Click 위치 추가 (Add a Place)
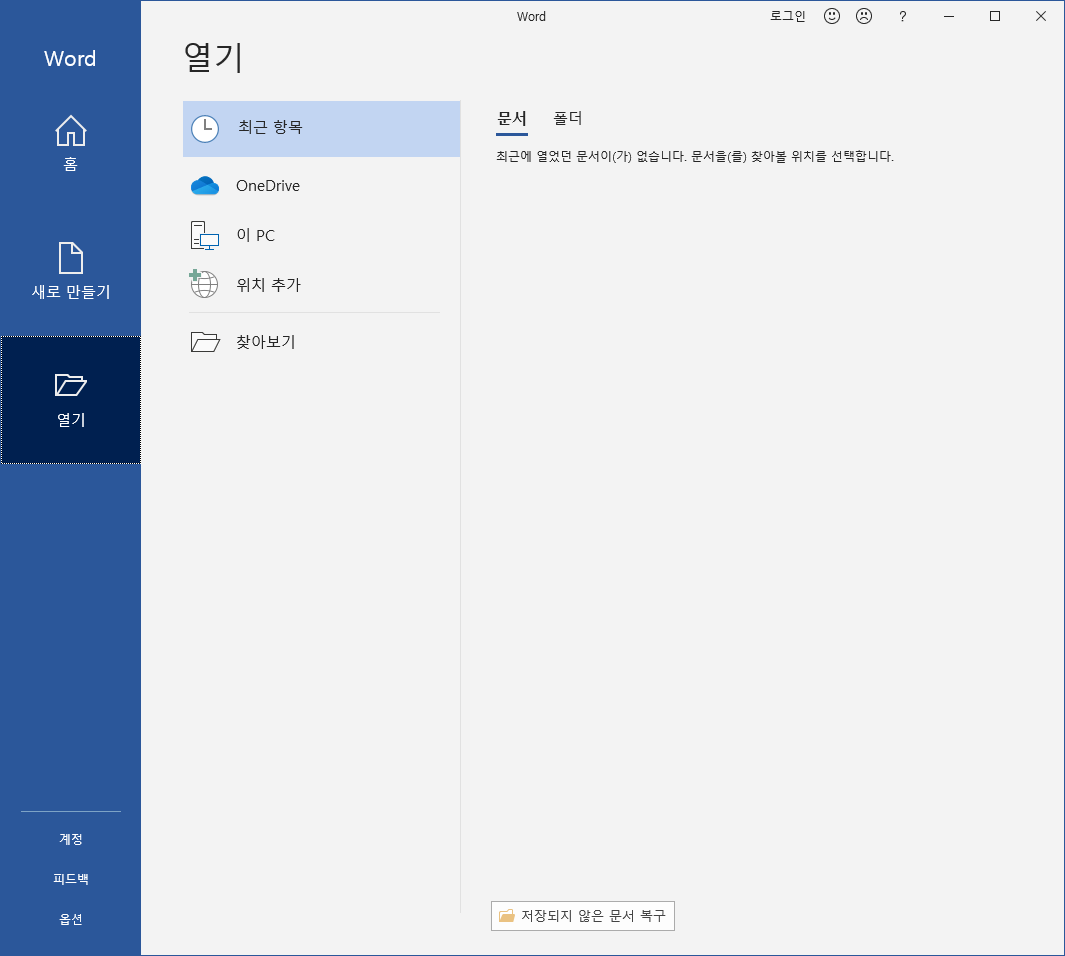 [x=321, y=284]
